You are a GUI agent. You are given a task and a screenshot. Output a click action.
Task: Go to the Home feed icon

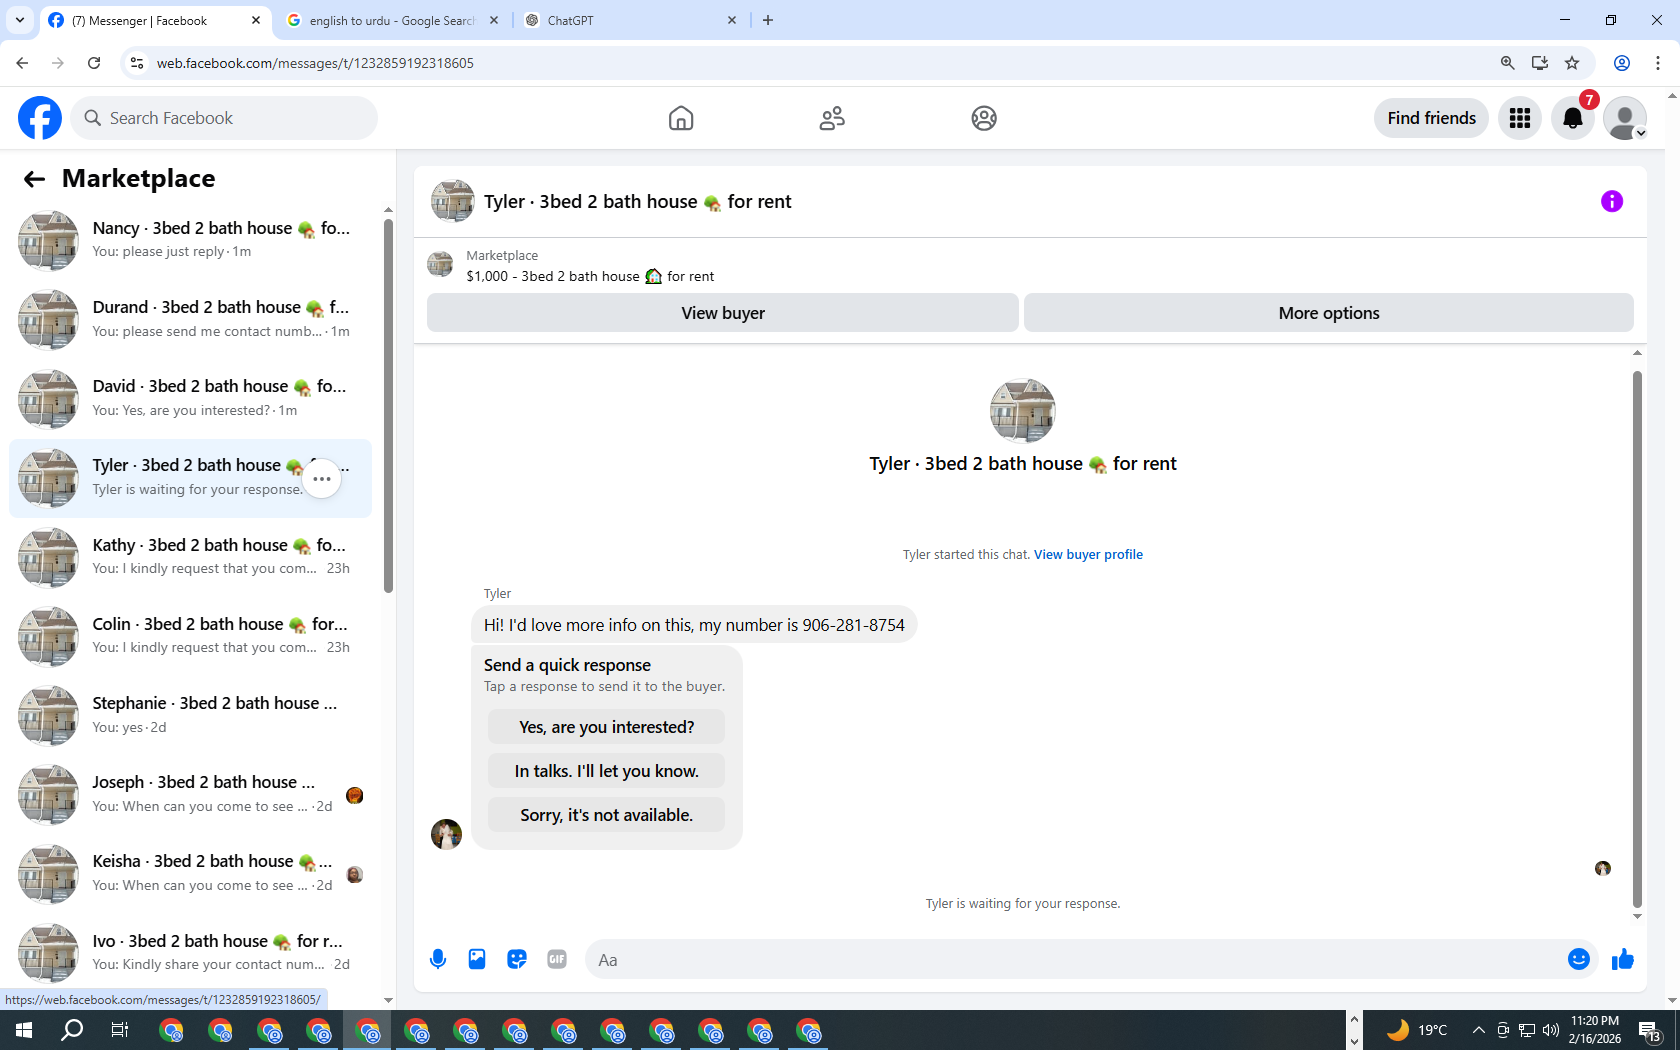(681, 118)
